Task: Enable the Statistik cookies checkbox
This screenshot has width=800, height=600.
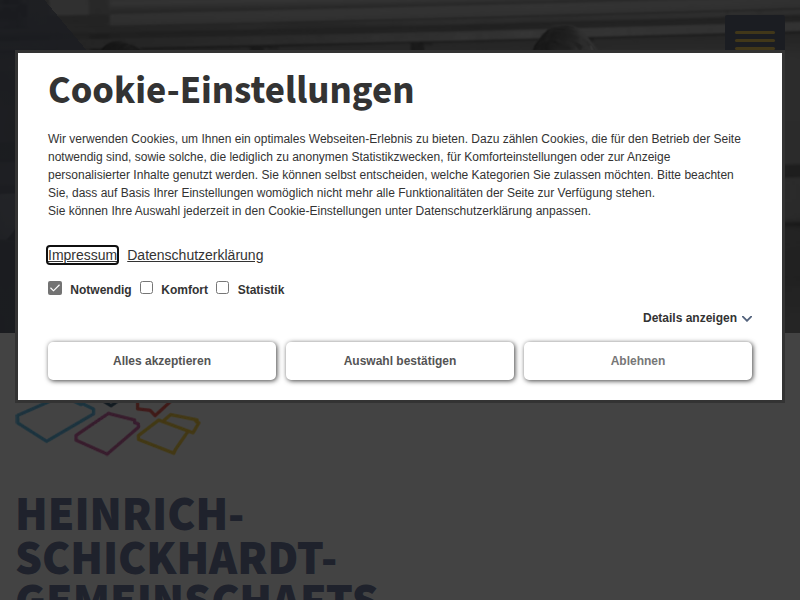Action: 223,288
